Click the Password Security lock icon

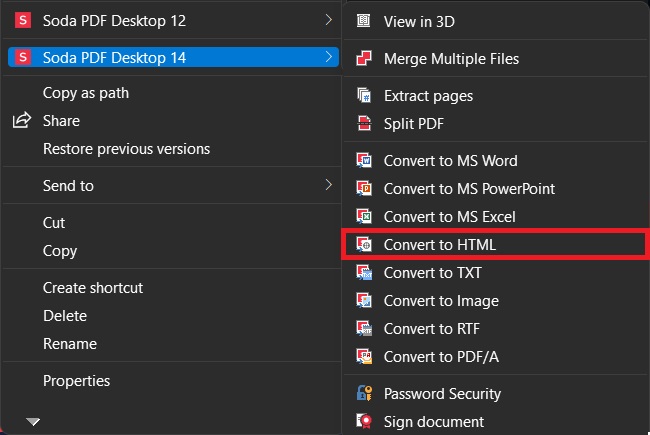pos(364,393)
